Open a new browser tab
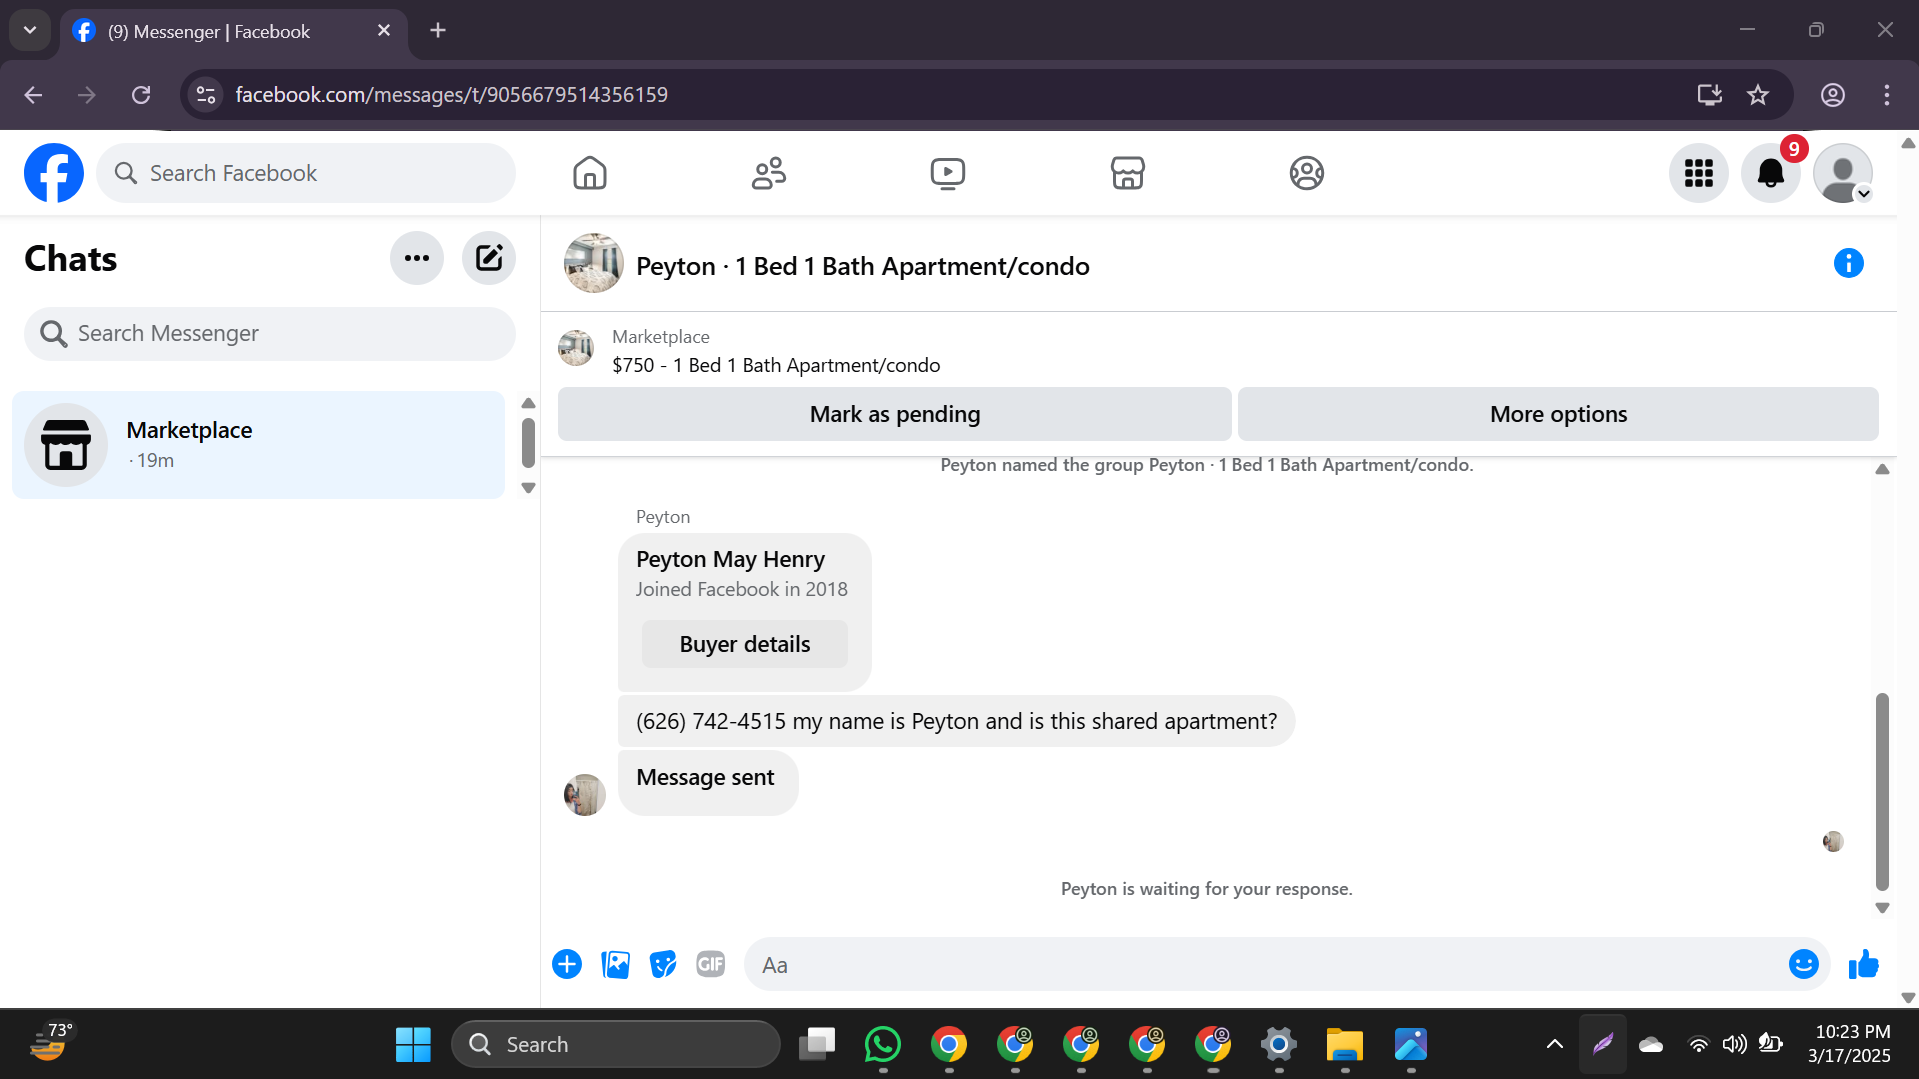The width and height of the screenshot is (1919, 1079). pos(438,31)
